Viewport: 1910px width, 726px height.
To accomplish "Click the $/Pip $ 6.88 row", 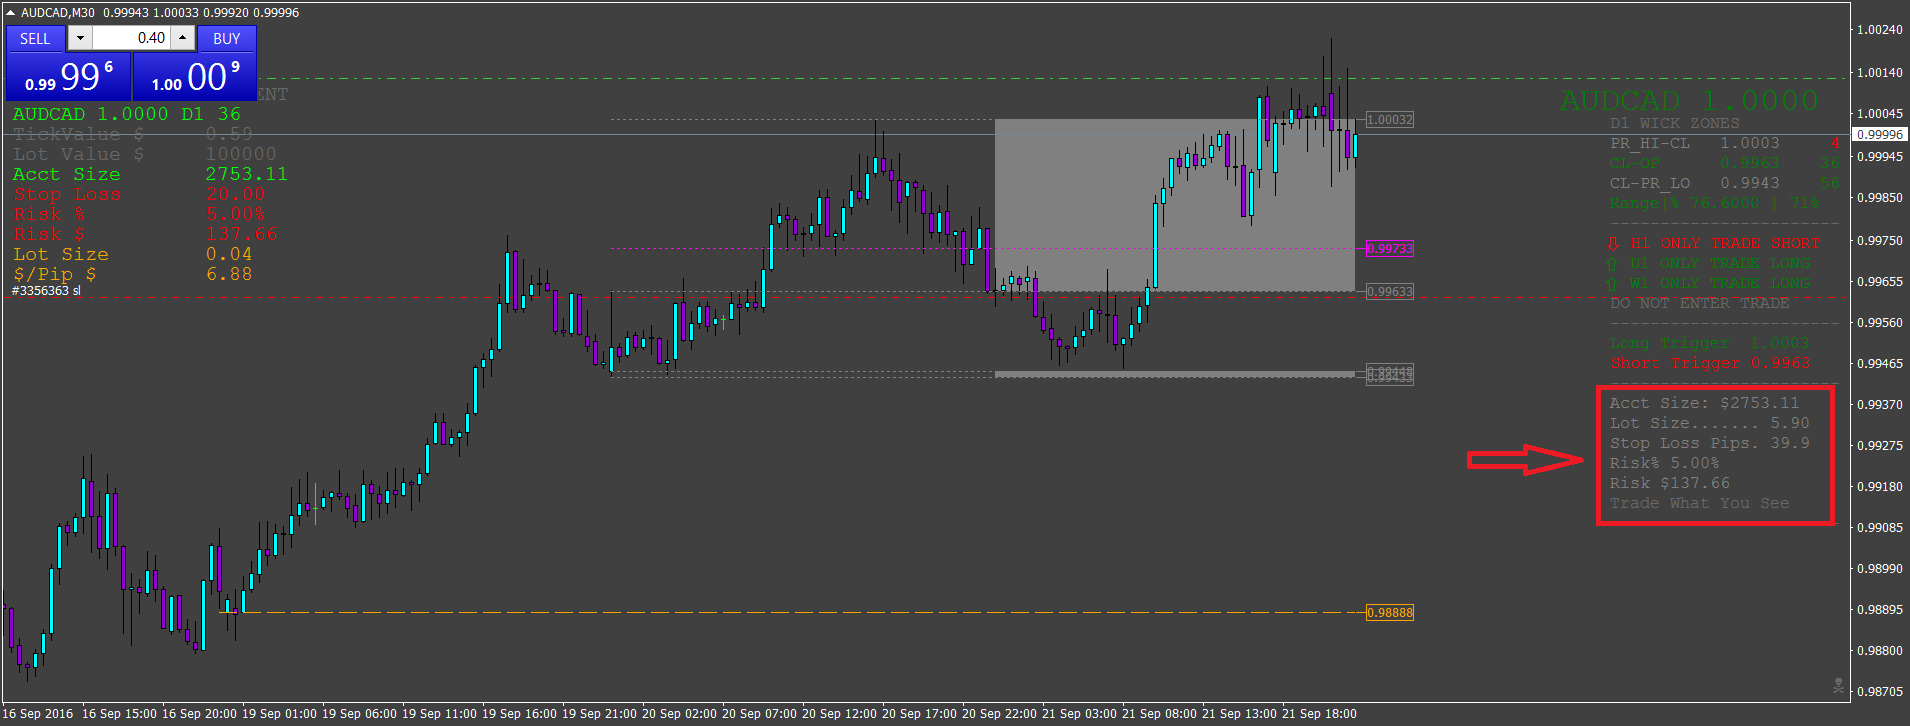I will click(x=132, y=274).
